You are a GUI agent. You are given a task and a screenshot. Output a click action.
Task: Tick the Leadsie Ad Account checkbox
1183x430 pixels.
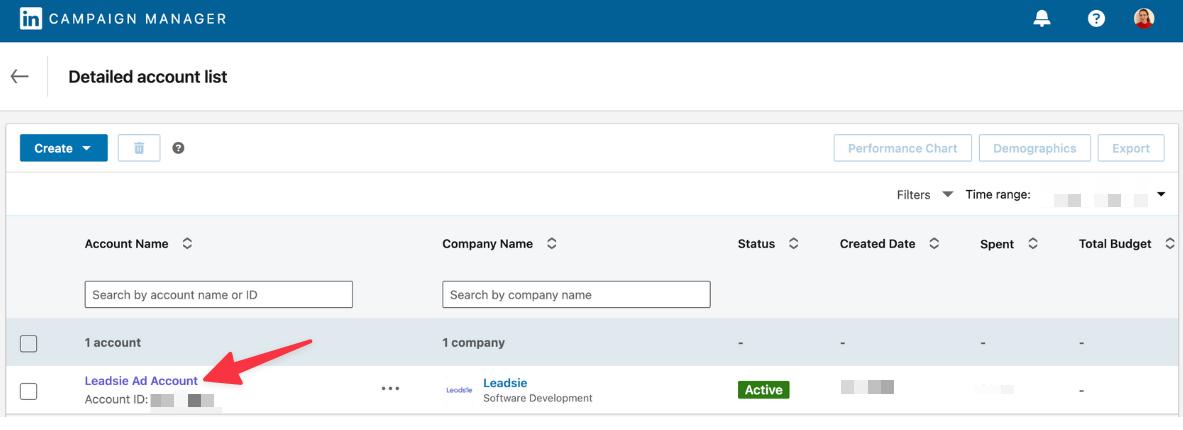tap(28, 391)
